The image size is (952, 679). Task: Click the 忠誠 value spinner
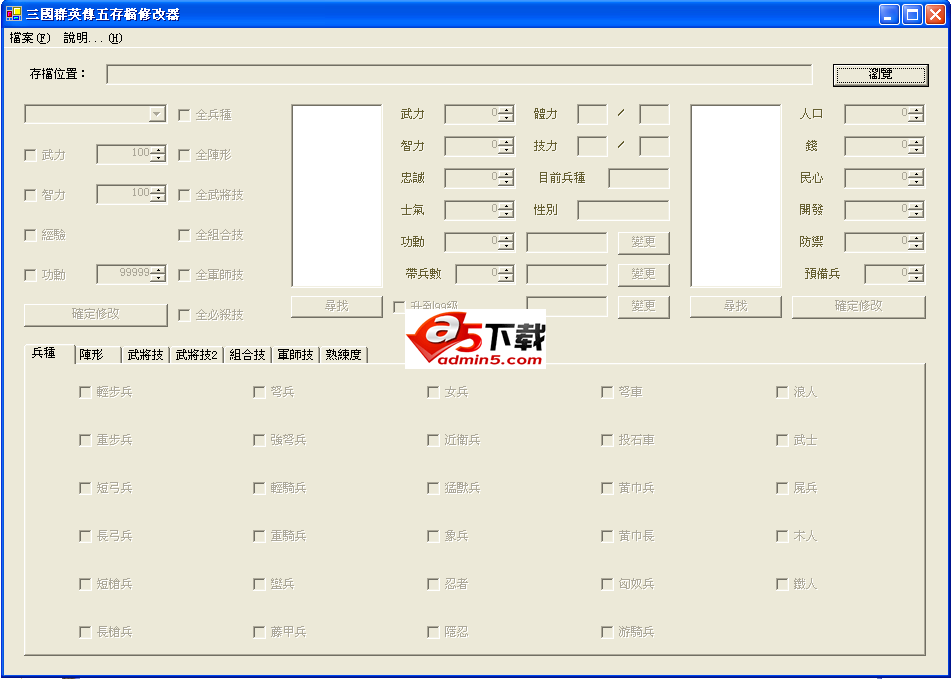point(480,178)
